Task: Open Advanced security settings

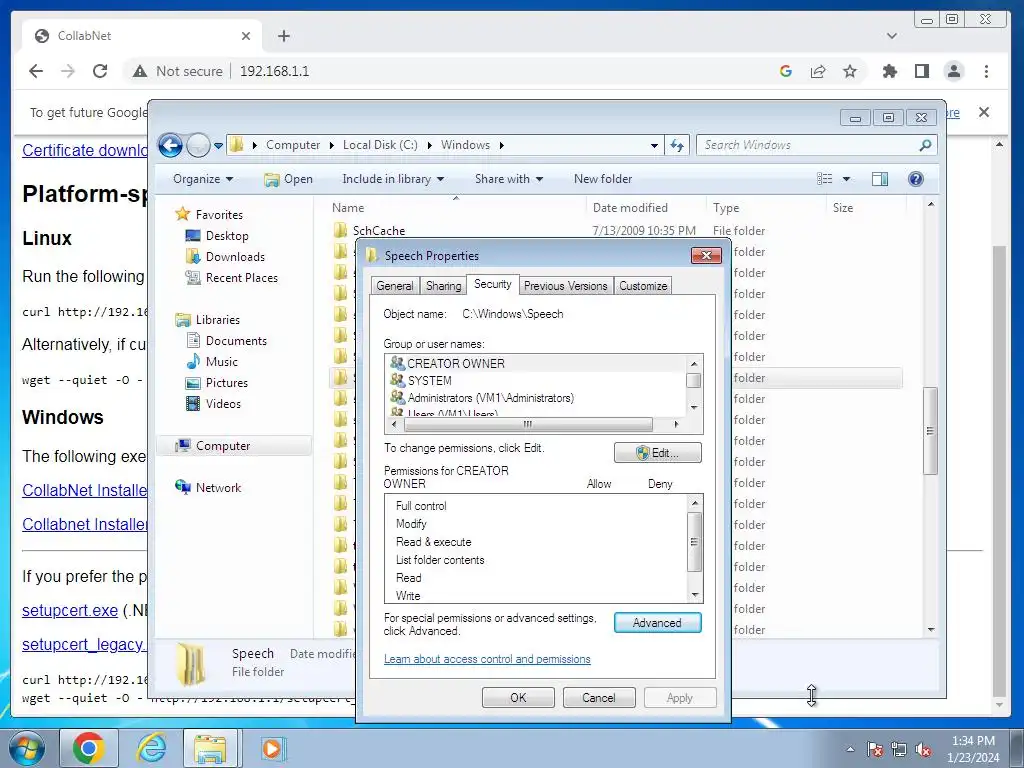Action: pyautogui.click(x=658, y=623)
